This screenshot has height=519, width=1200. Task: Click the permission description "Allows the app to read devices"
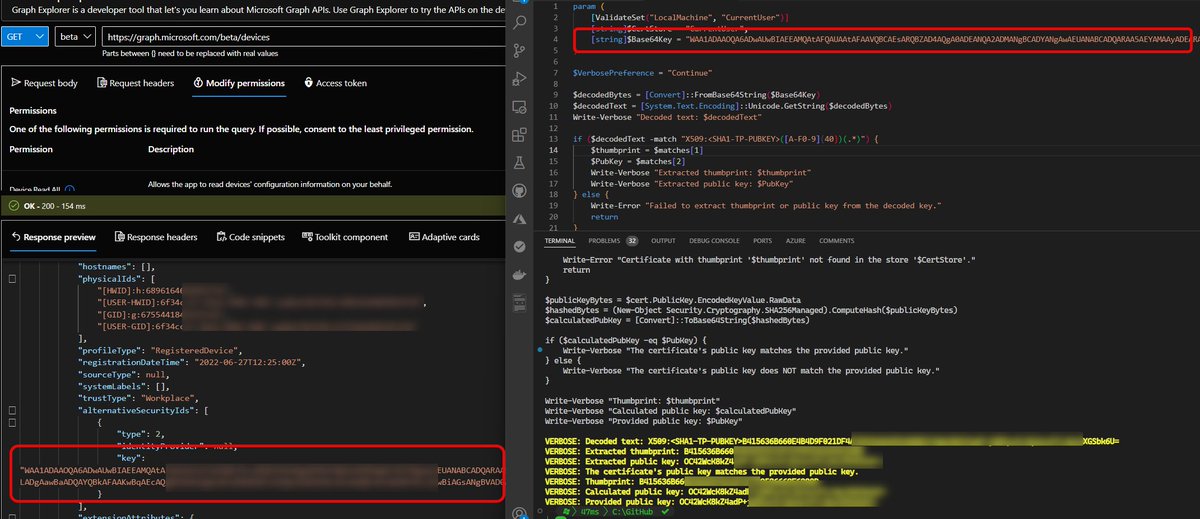(270, 184)
